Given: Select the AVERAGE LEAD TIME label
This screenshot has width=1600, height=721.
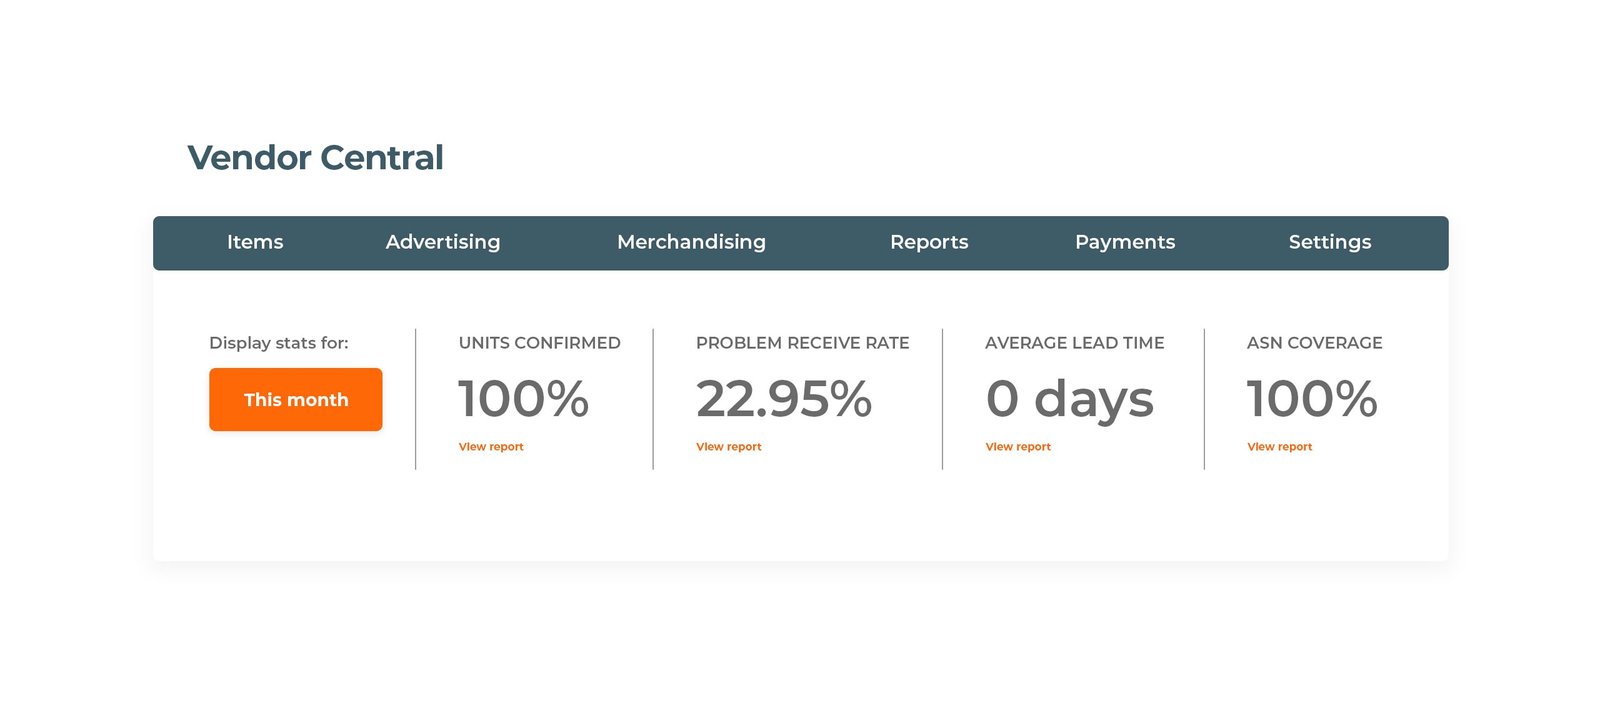Looking at the screenshot, I should (1074, 343).
